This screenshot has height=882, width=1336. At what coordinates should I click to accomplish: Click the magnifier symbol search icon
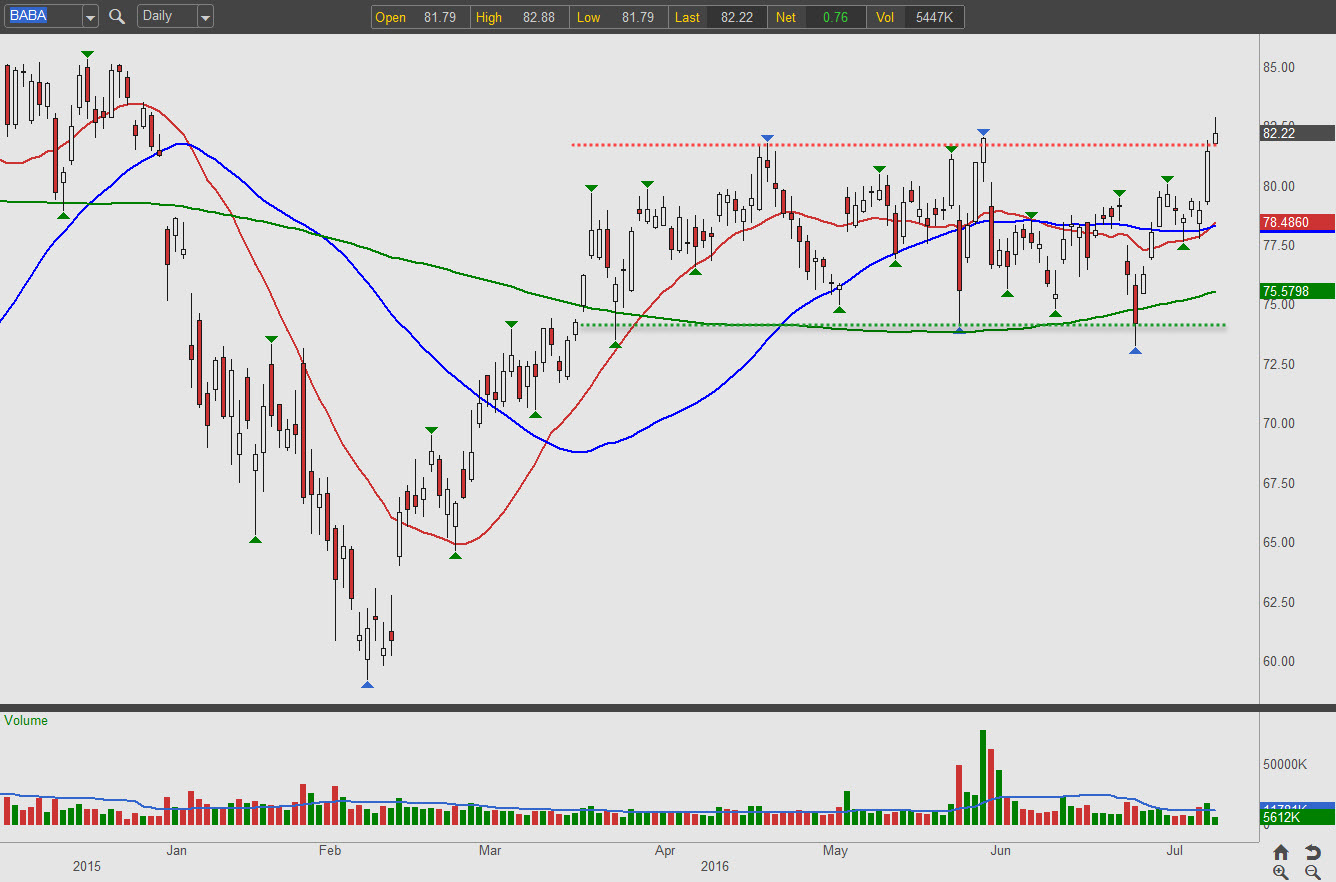117,16
